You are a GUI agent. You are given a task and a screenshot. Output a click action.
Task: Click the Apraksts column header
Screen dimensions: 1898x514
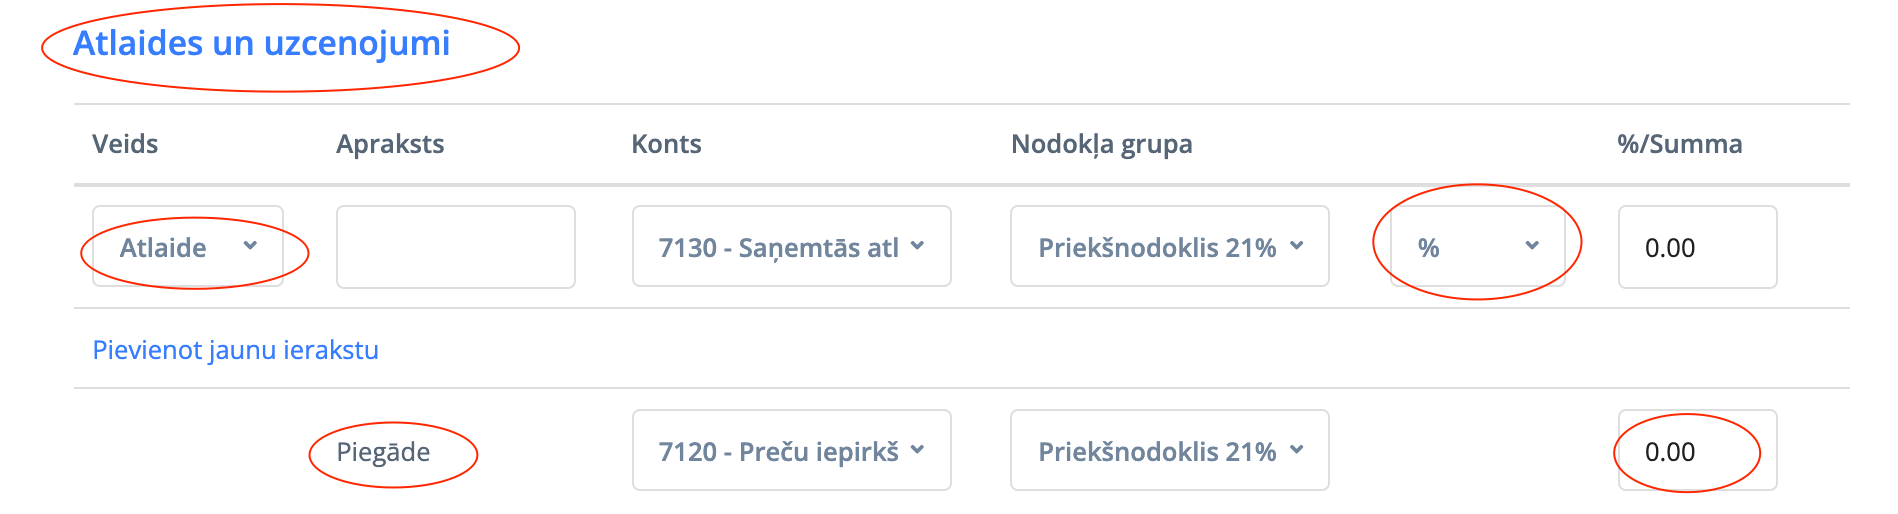(390, 144)
